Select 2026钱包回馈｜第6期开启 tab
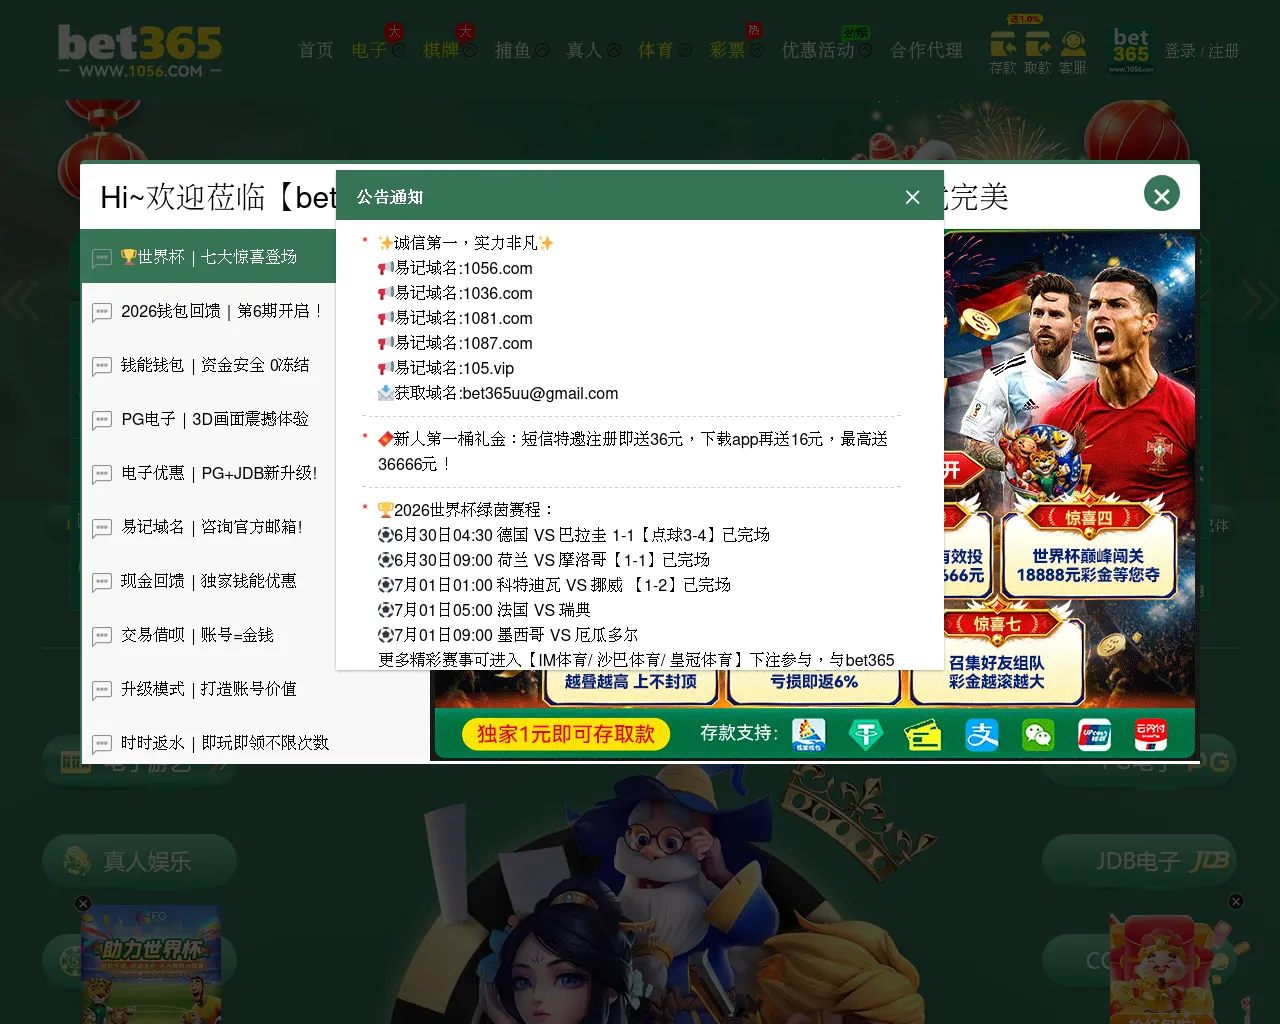Image resolution: width=1280 pixels, height=1024 pixels. [208, 311]
